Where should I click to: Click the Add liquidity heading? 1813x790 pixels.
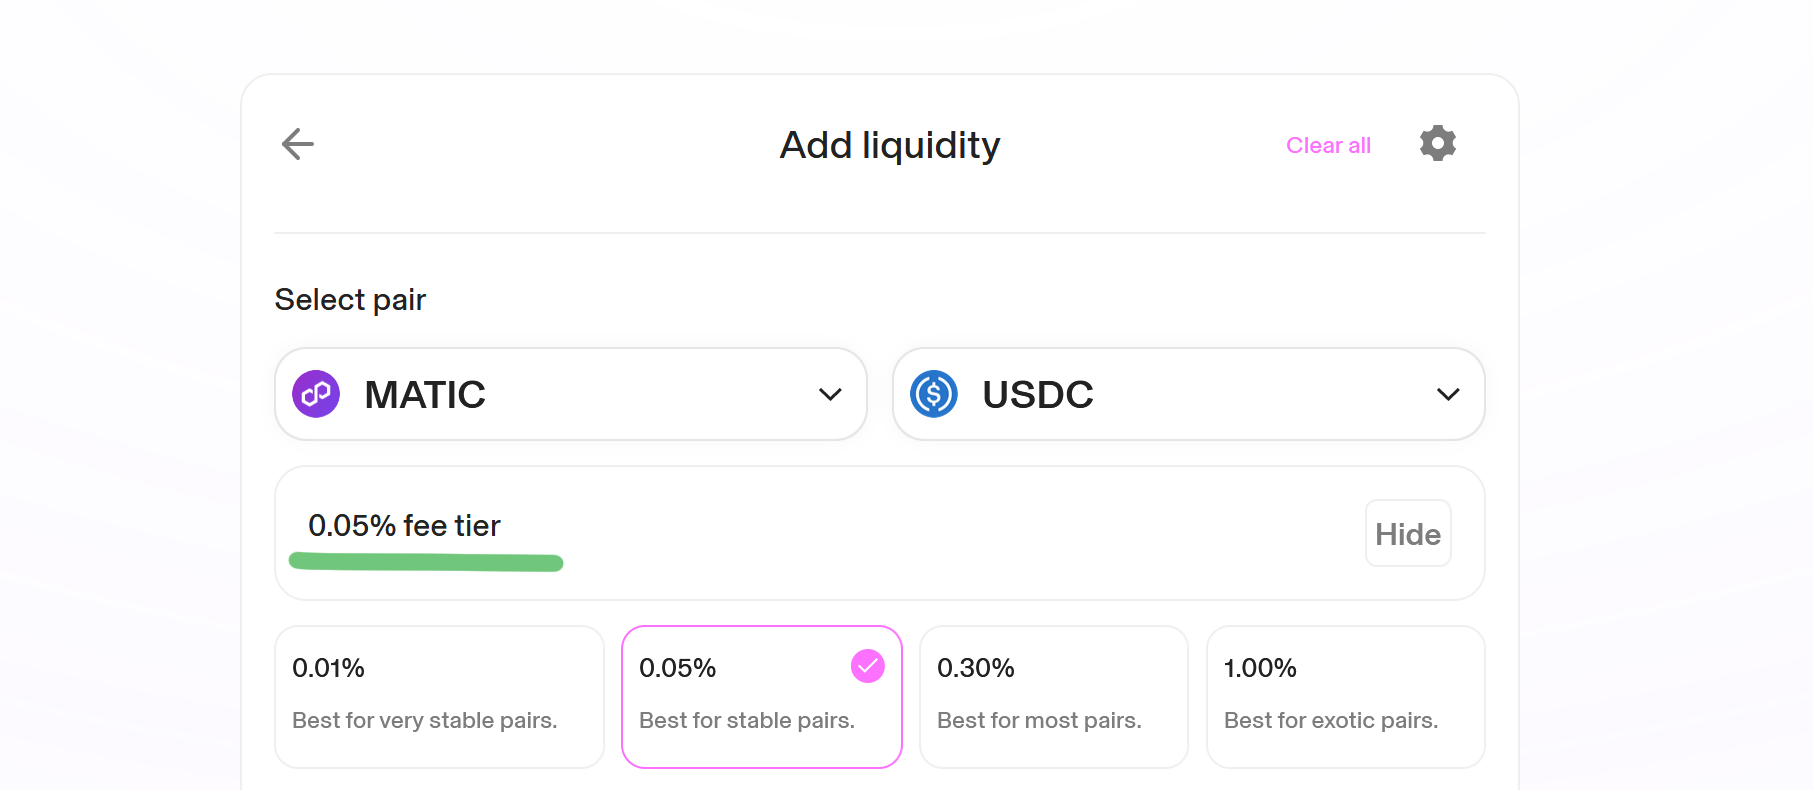pyautogui.click(x=889, y=145)
